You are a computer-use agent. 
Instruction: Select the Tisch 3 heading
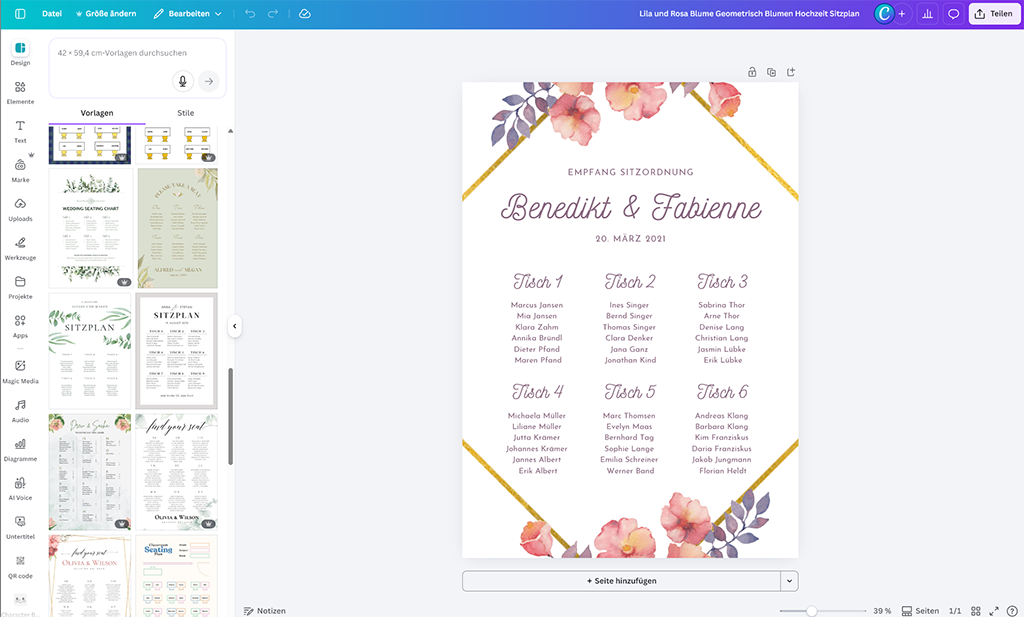coord(722,281)
